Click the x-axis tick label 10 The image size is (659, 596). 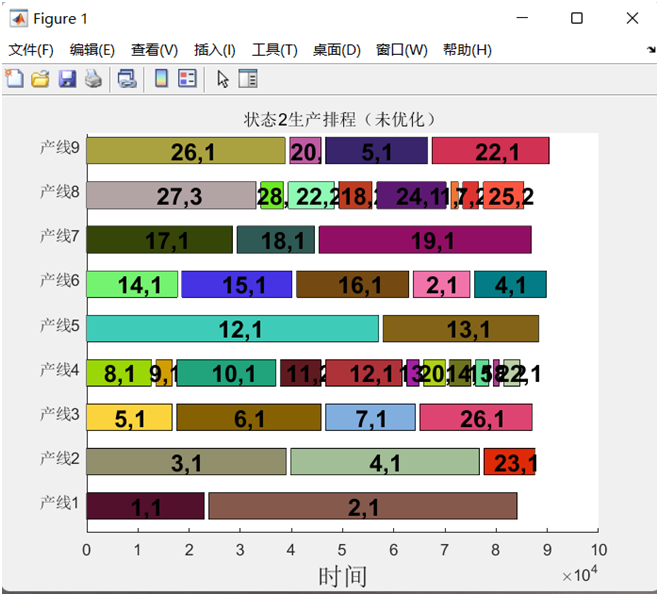pyautogui.click(x=598, y=550)
